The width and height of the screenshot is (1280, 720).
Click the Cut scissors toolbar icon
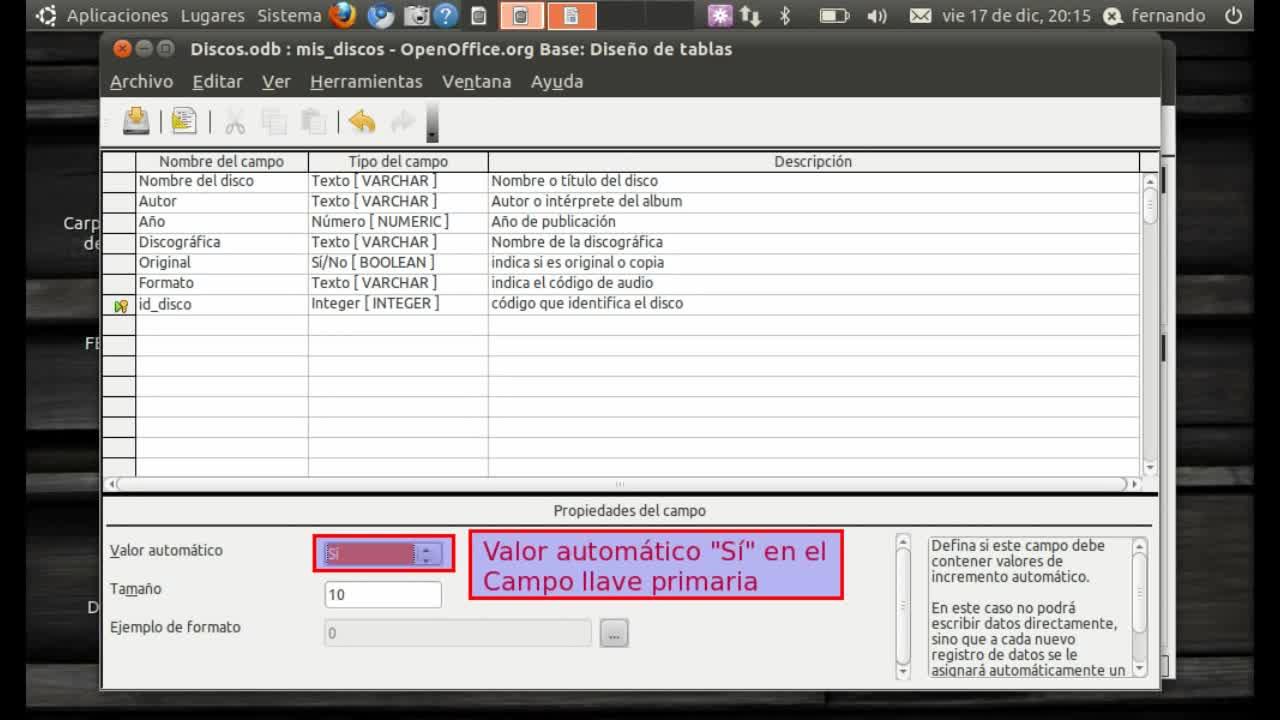pyautogui.click(x=235, y=122)
